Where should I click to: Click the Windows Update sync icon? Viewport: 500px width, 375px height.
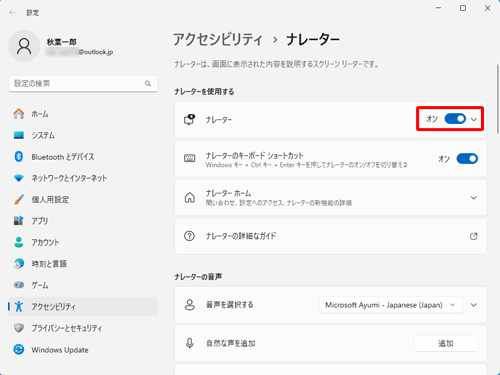(x=19, y=349)
